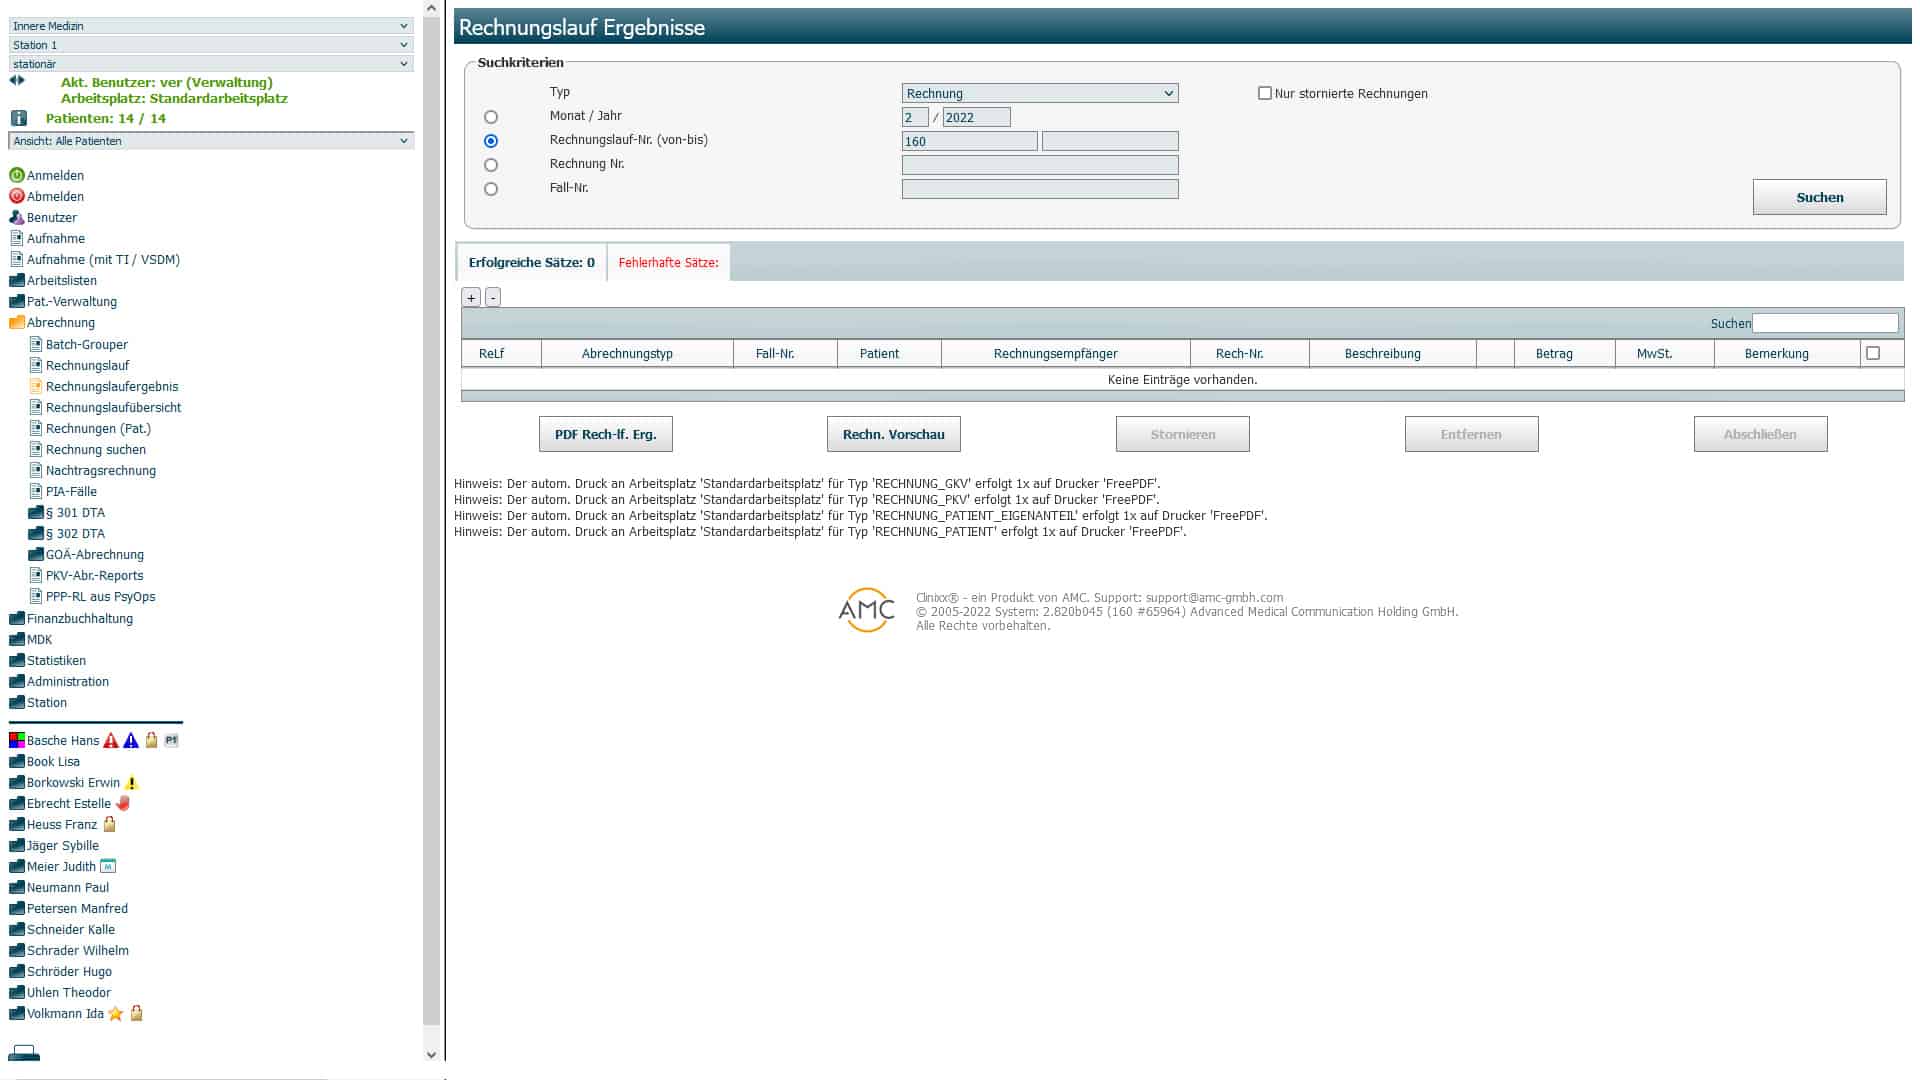Enable Nur stornierte Rechnungen checkbox
Viewport: 1920px width, 1080px height.
1265,93
